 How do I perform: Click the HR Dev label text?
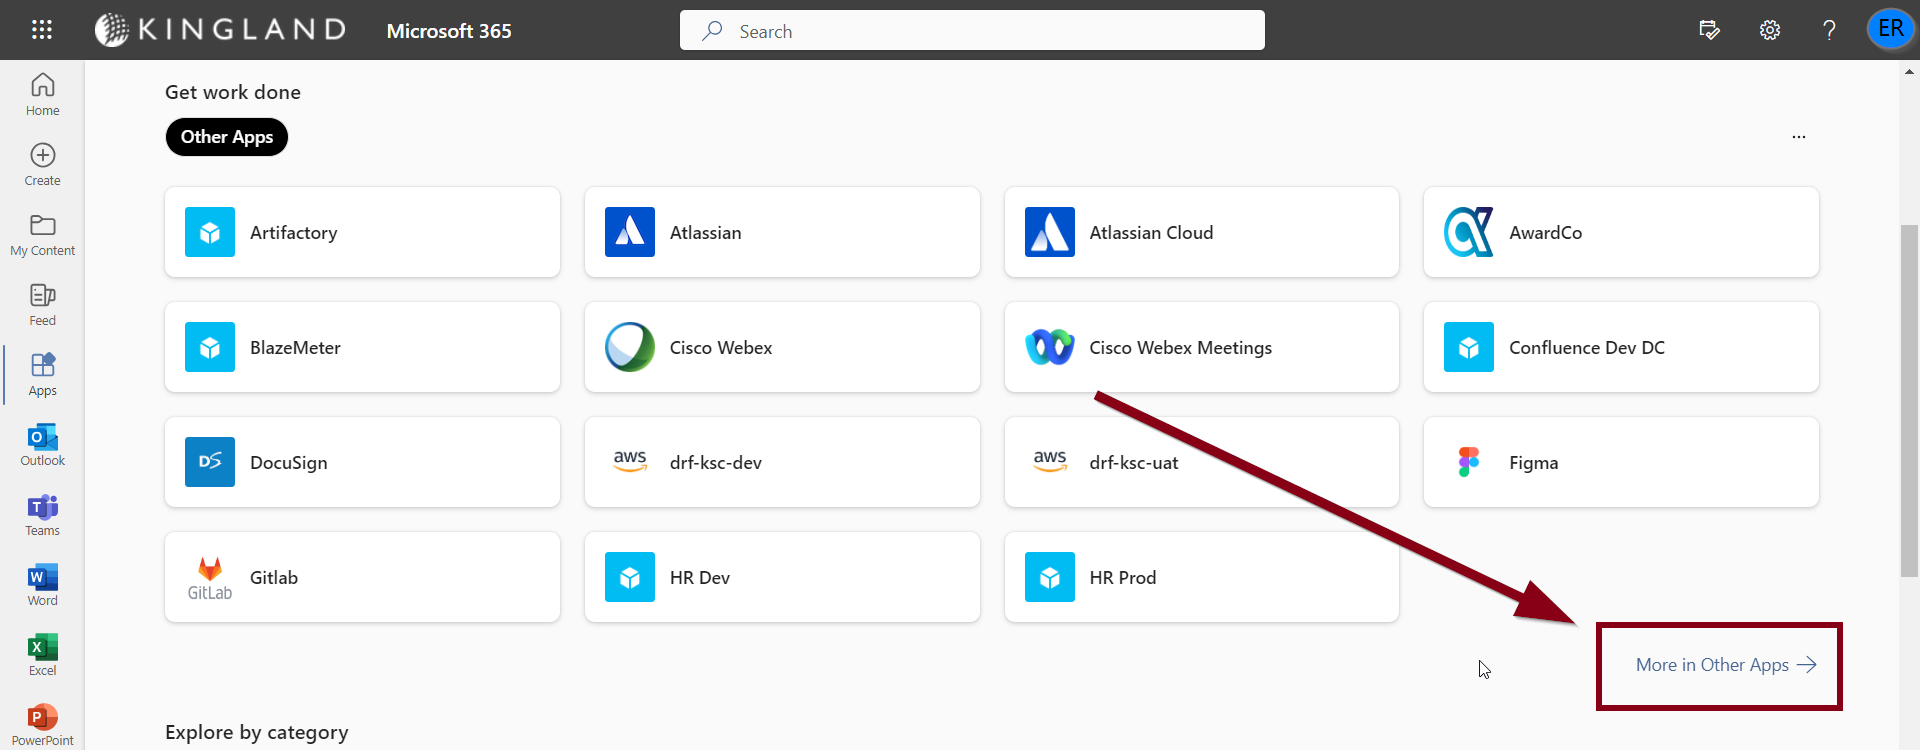click(x=700, y=578)
